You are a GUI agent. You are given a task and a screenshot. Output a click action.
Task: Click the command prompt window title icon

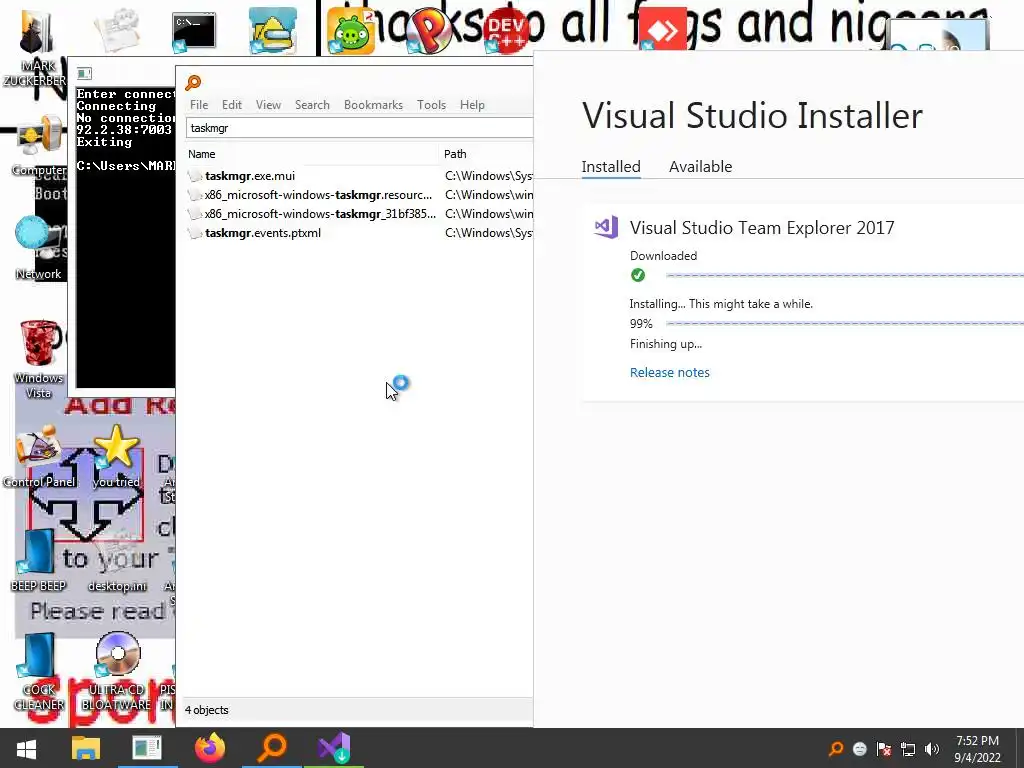point(84,73)
